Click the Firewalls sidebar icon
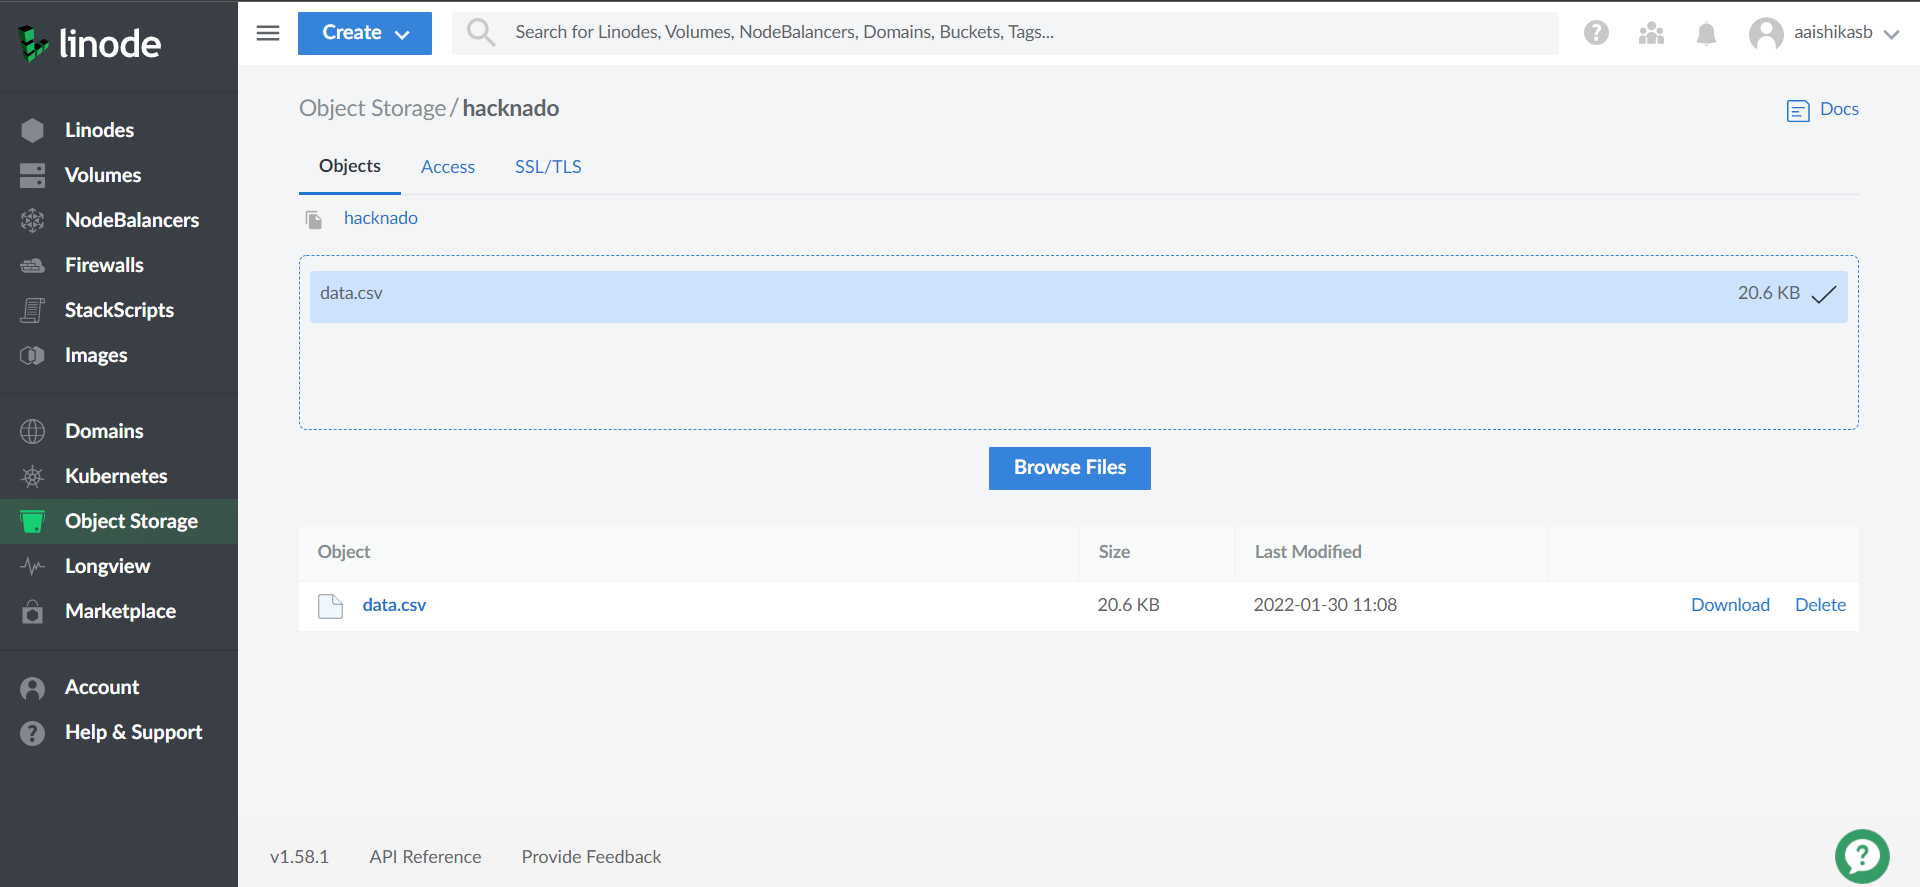1920x887 pixels. 33,265
